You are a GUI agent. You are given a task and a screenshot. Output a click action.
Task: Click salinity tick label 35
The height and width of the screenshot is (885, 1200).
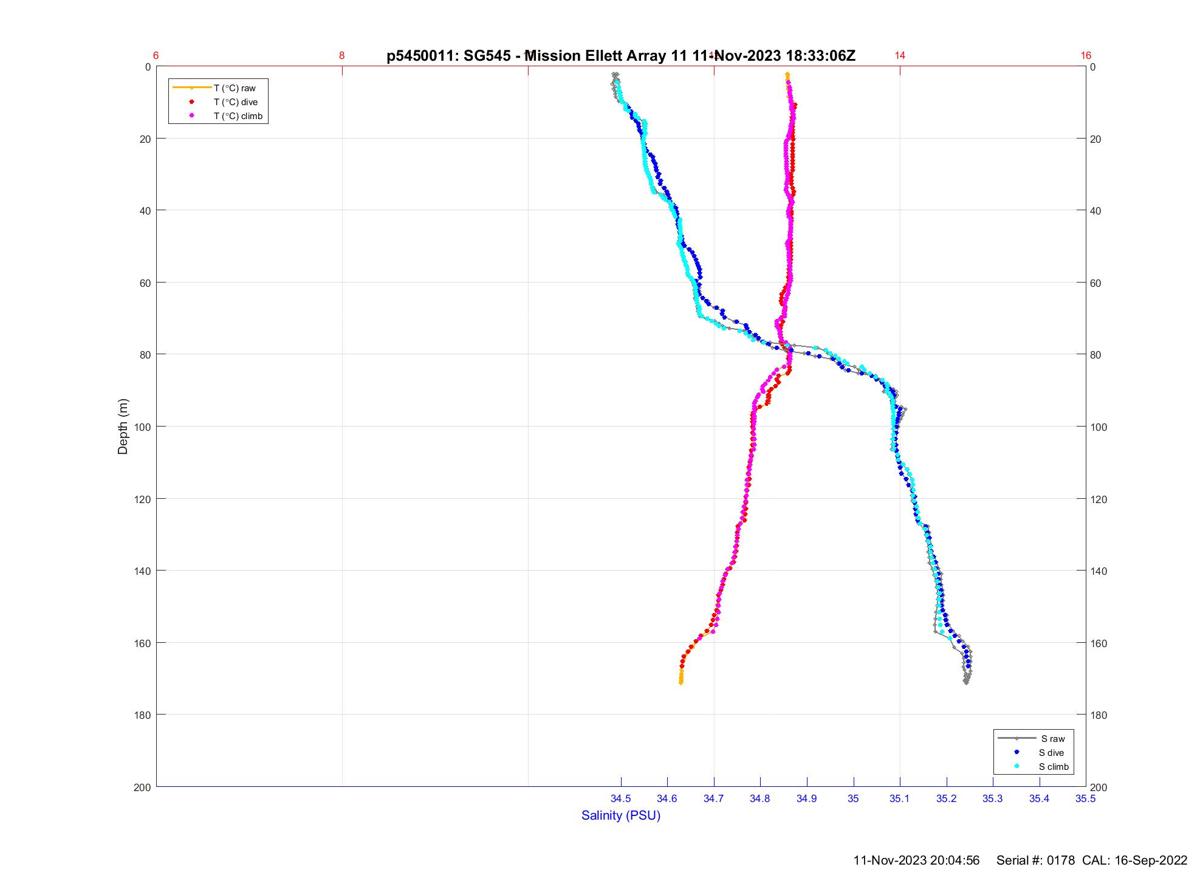[854, 798]
